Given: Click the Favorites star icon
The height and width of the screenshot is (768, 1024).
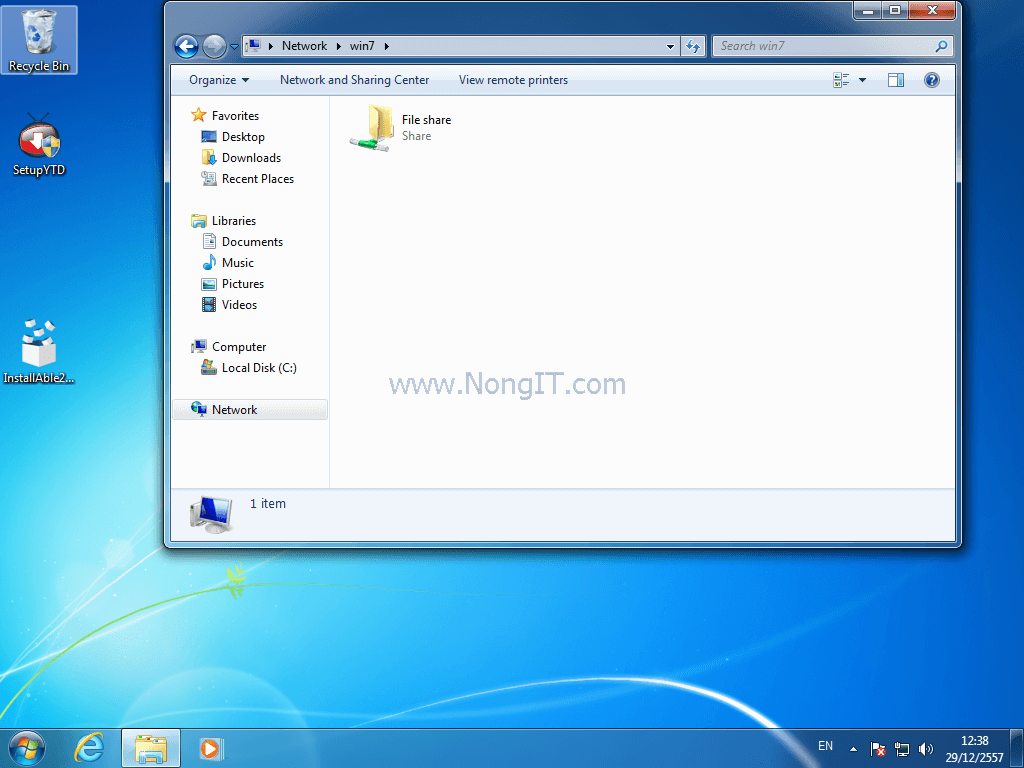Looking at the screenshot, I should tap(199, 115).
